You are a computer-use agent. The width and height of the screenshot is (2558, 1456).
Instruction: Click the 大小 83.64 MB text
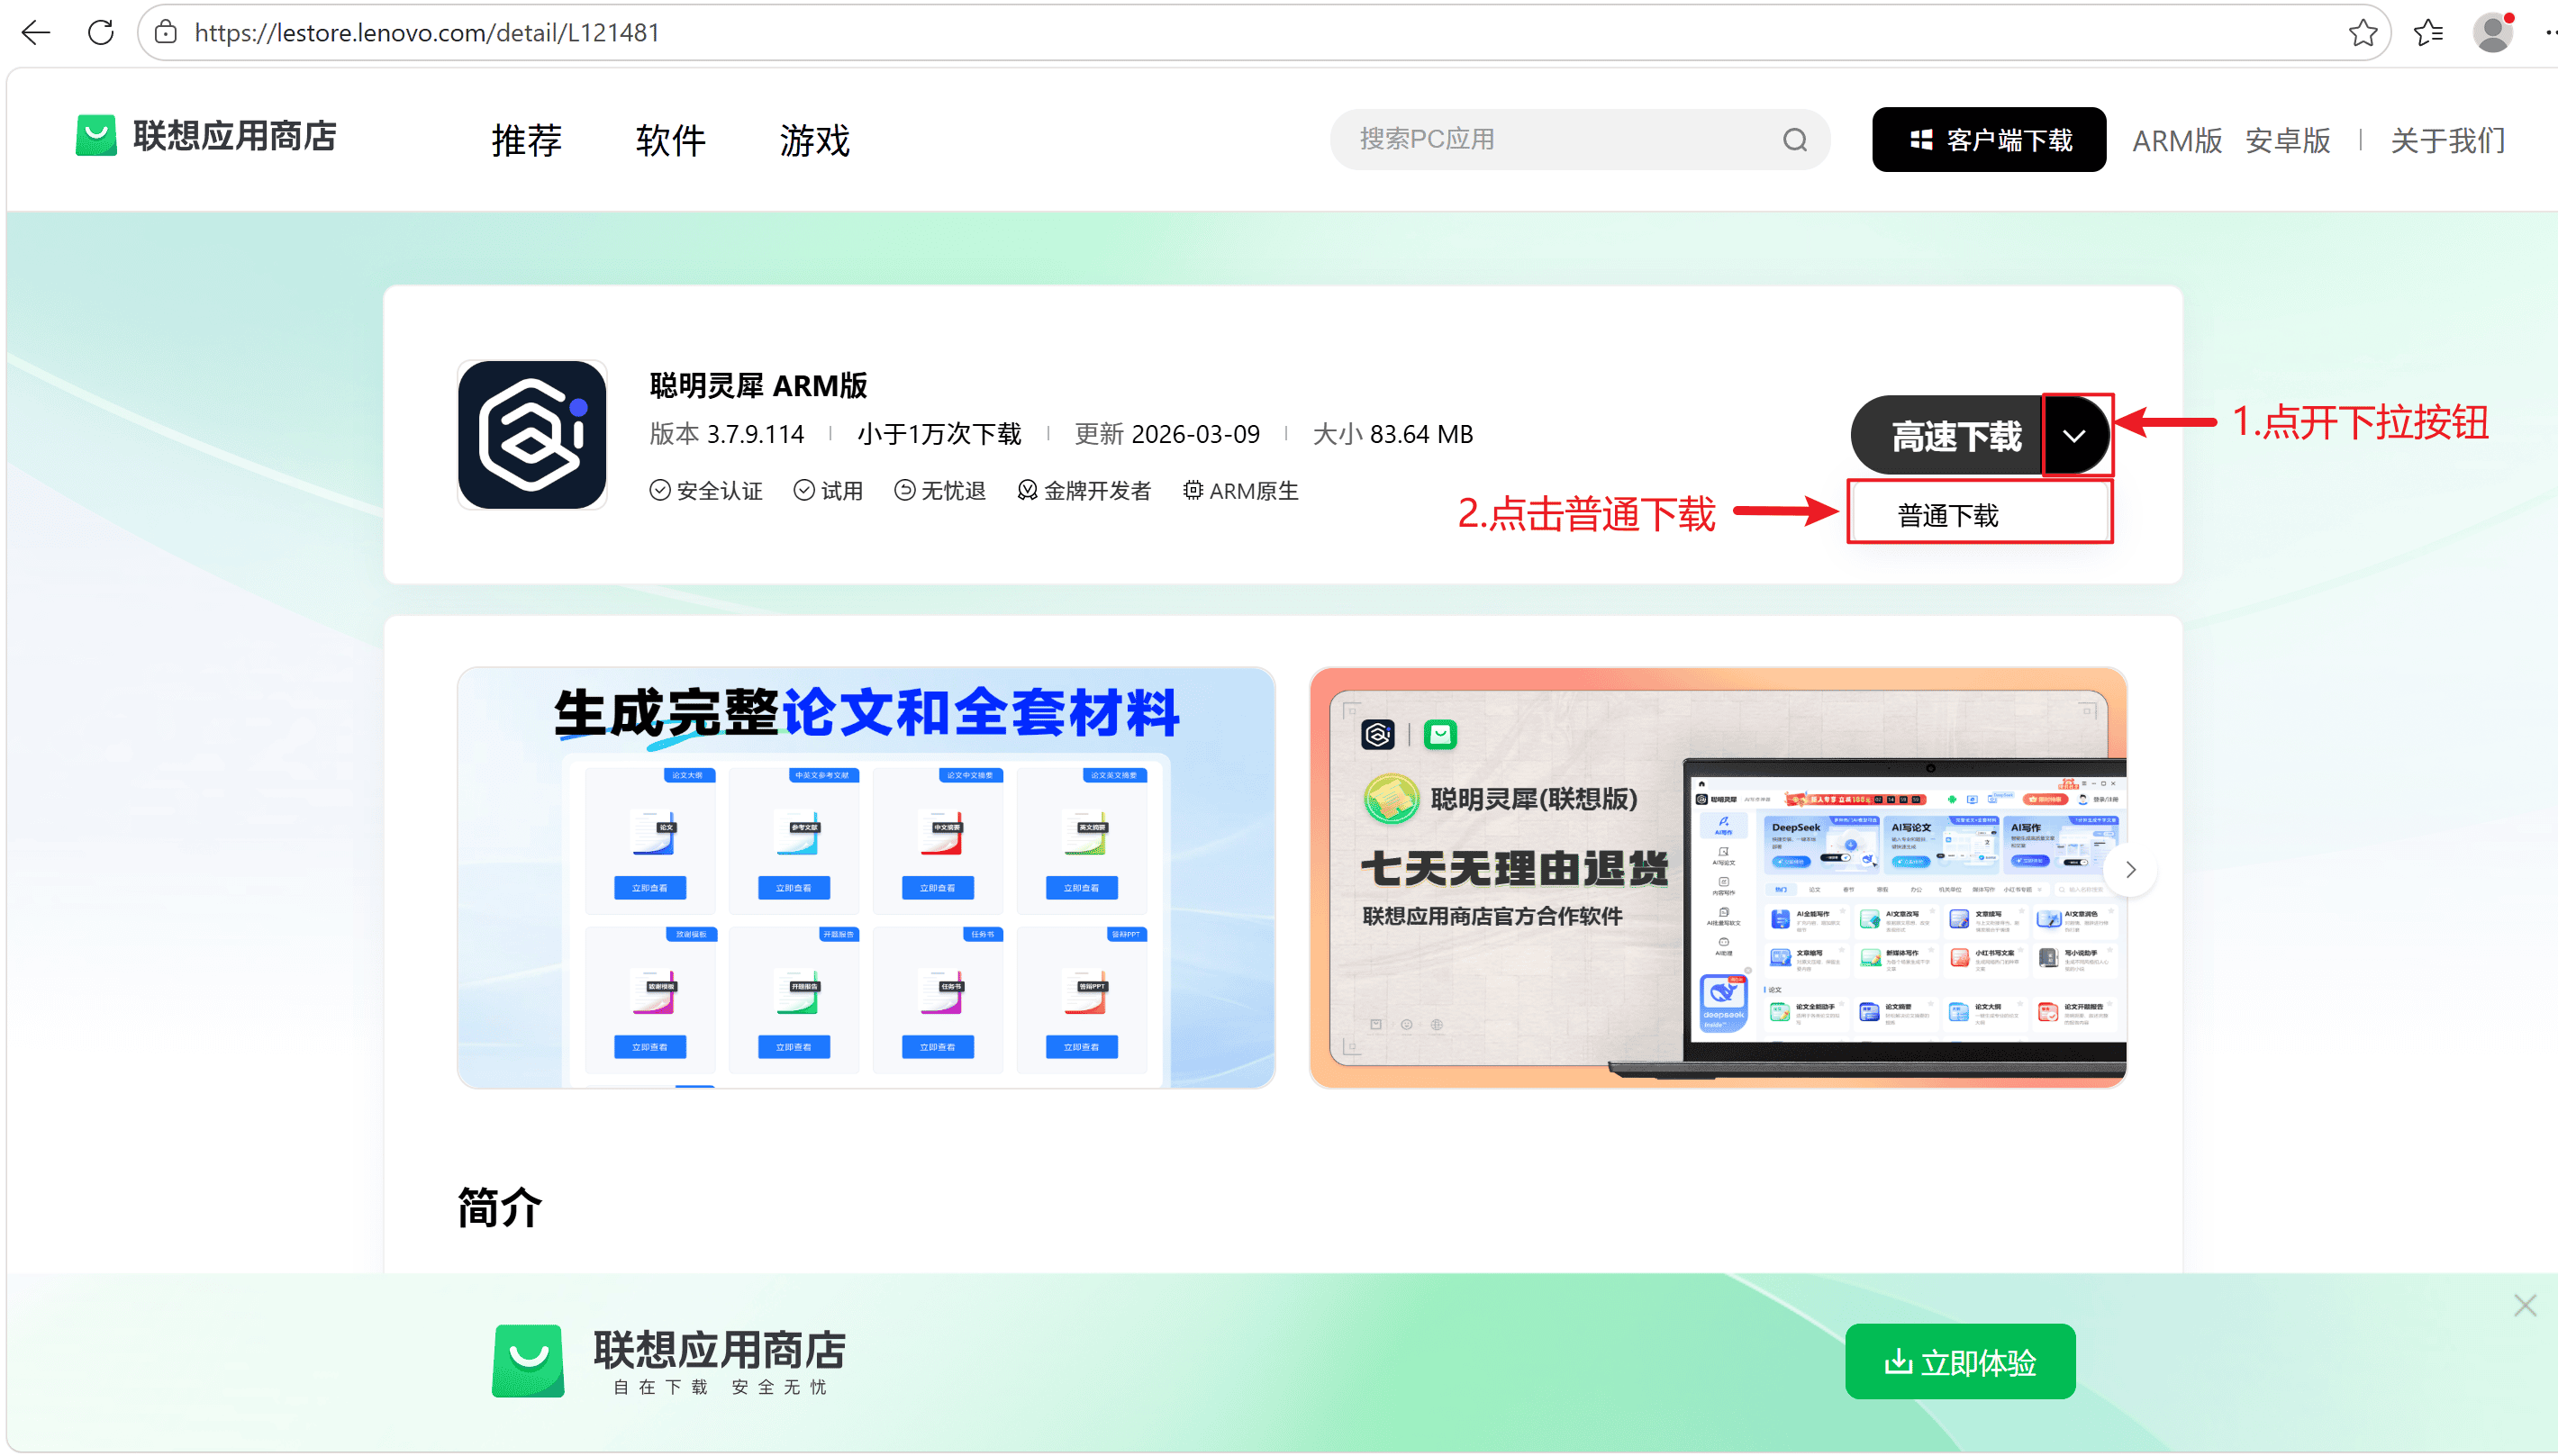click(1392, 434)
